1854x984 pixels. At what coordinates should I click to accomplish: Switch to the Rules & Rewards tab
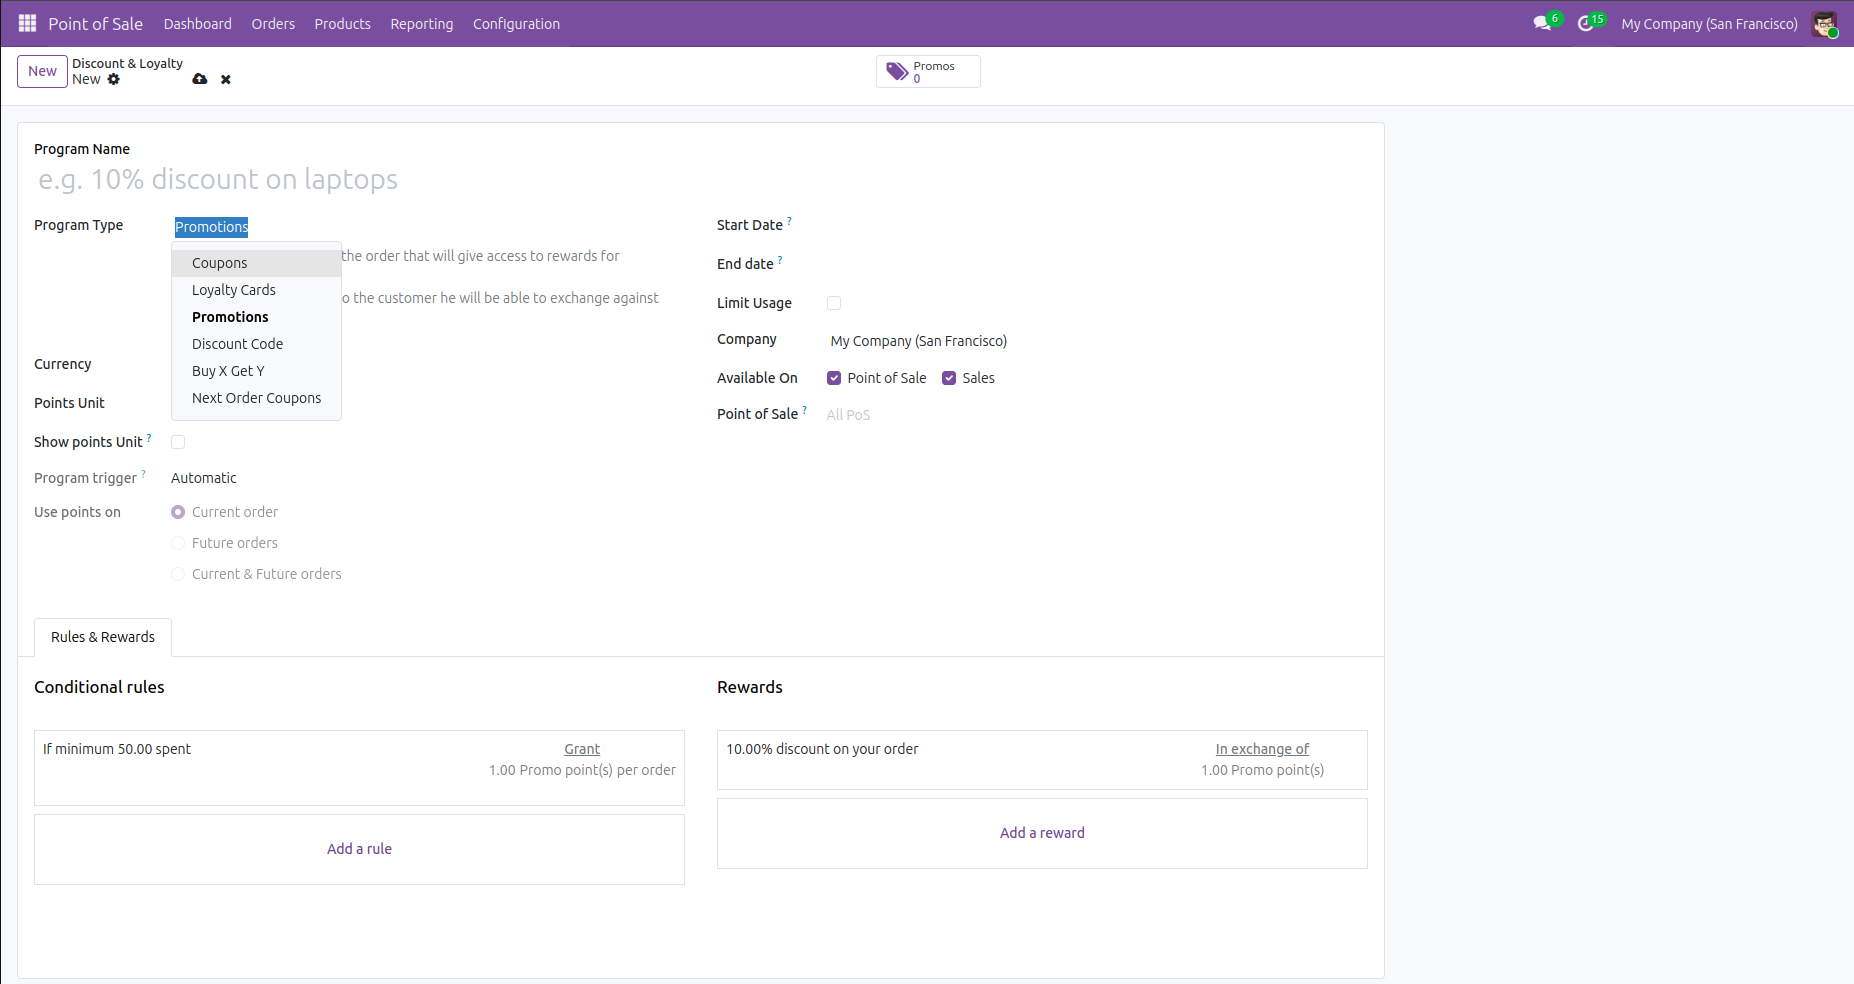[x=102, y=637]
